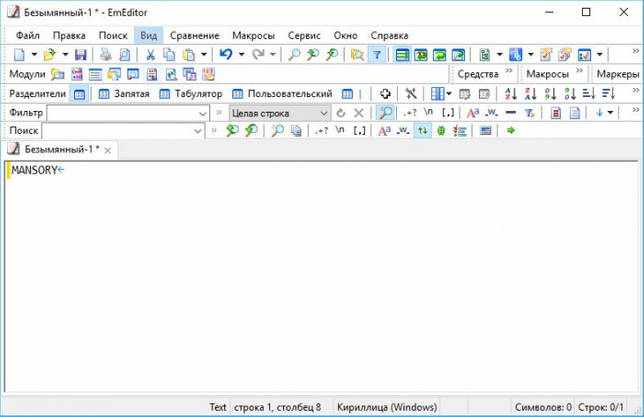
Task: Expand the Средства toolbar overflow chevron
Action: tap(508, 71)
